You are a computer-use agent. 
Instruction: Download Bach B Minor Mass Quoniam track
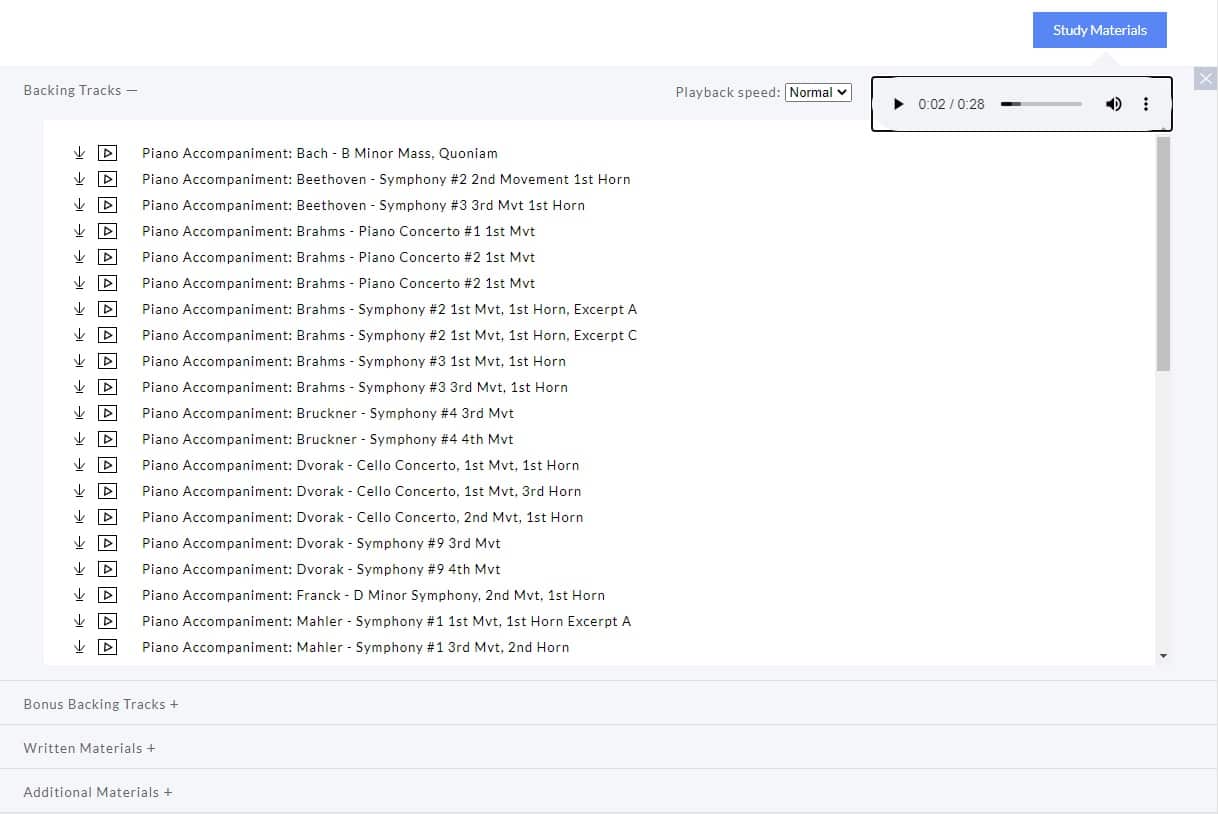[80, 153]
